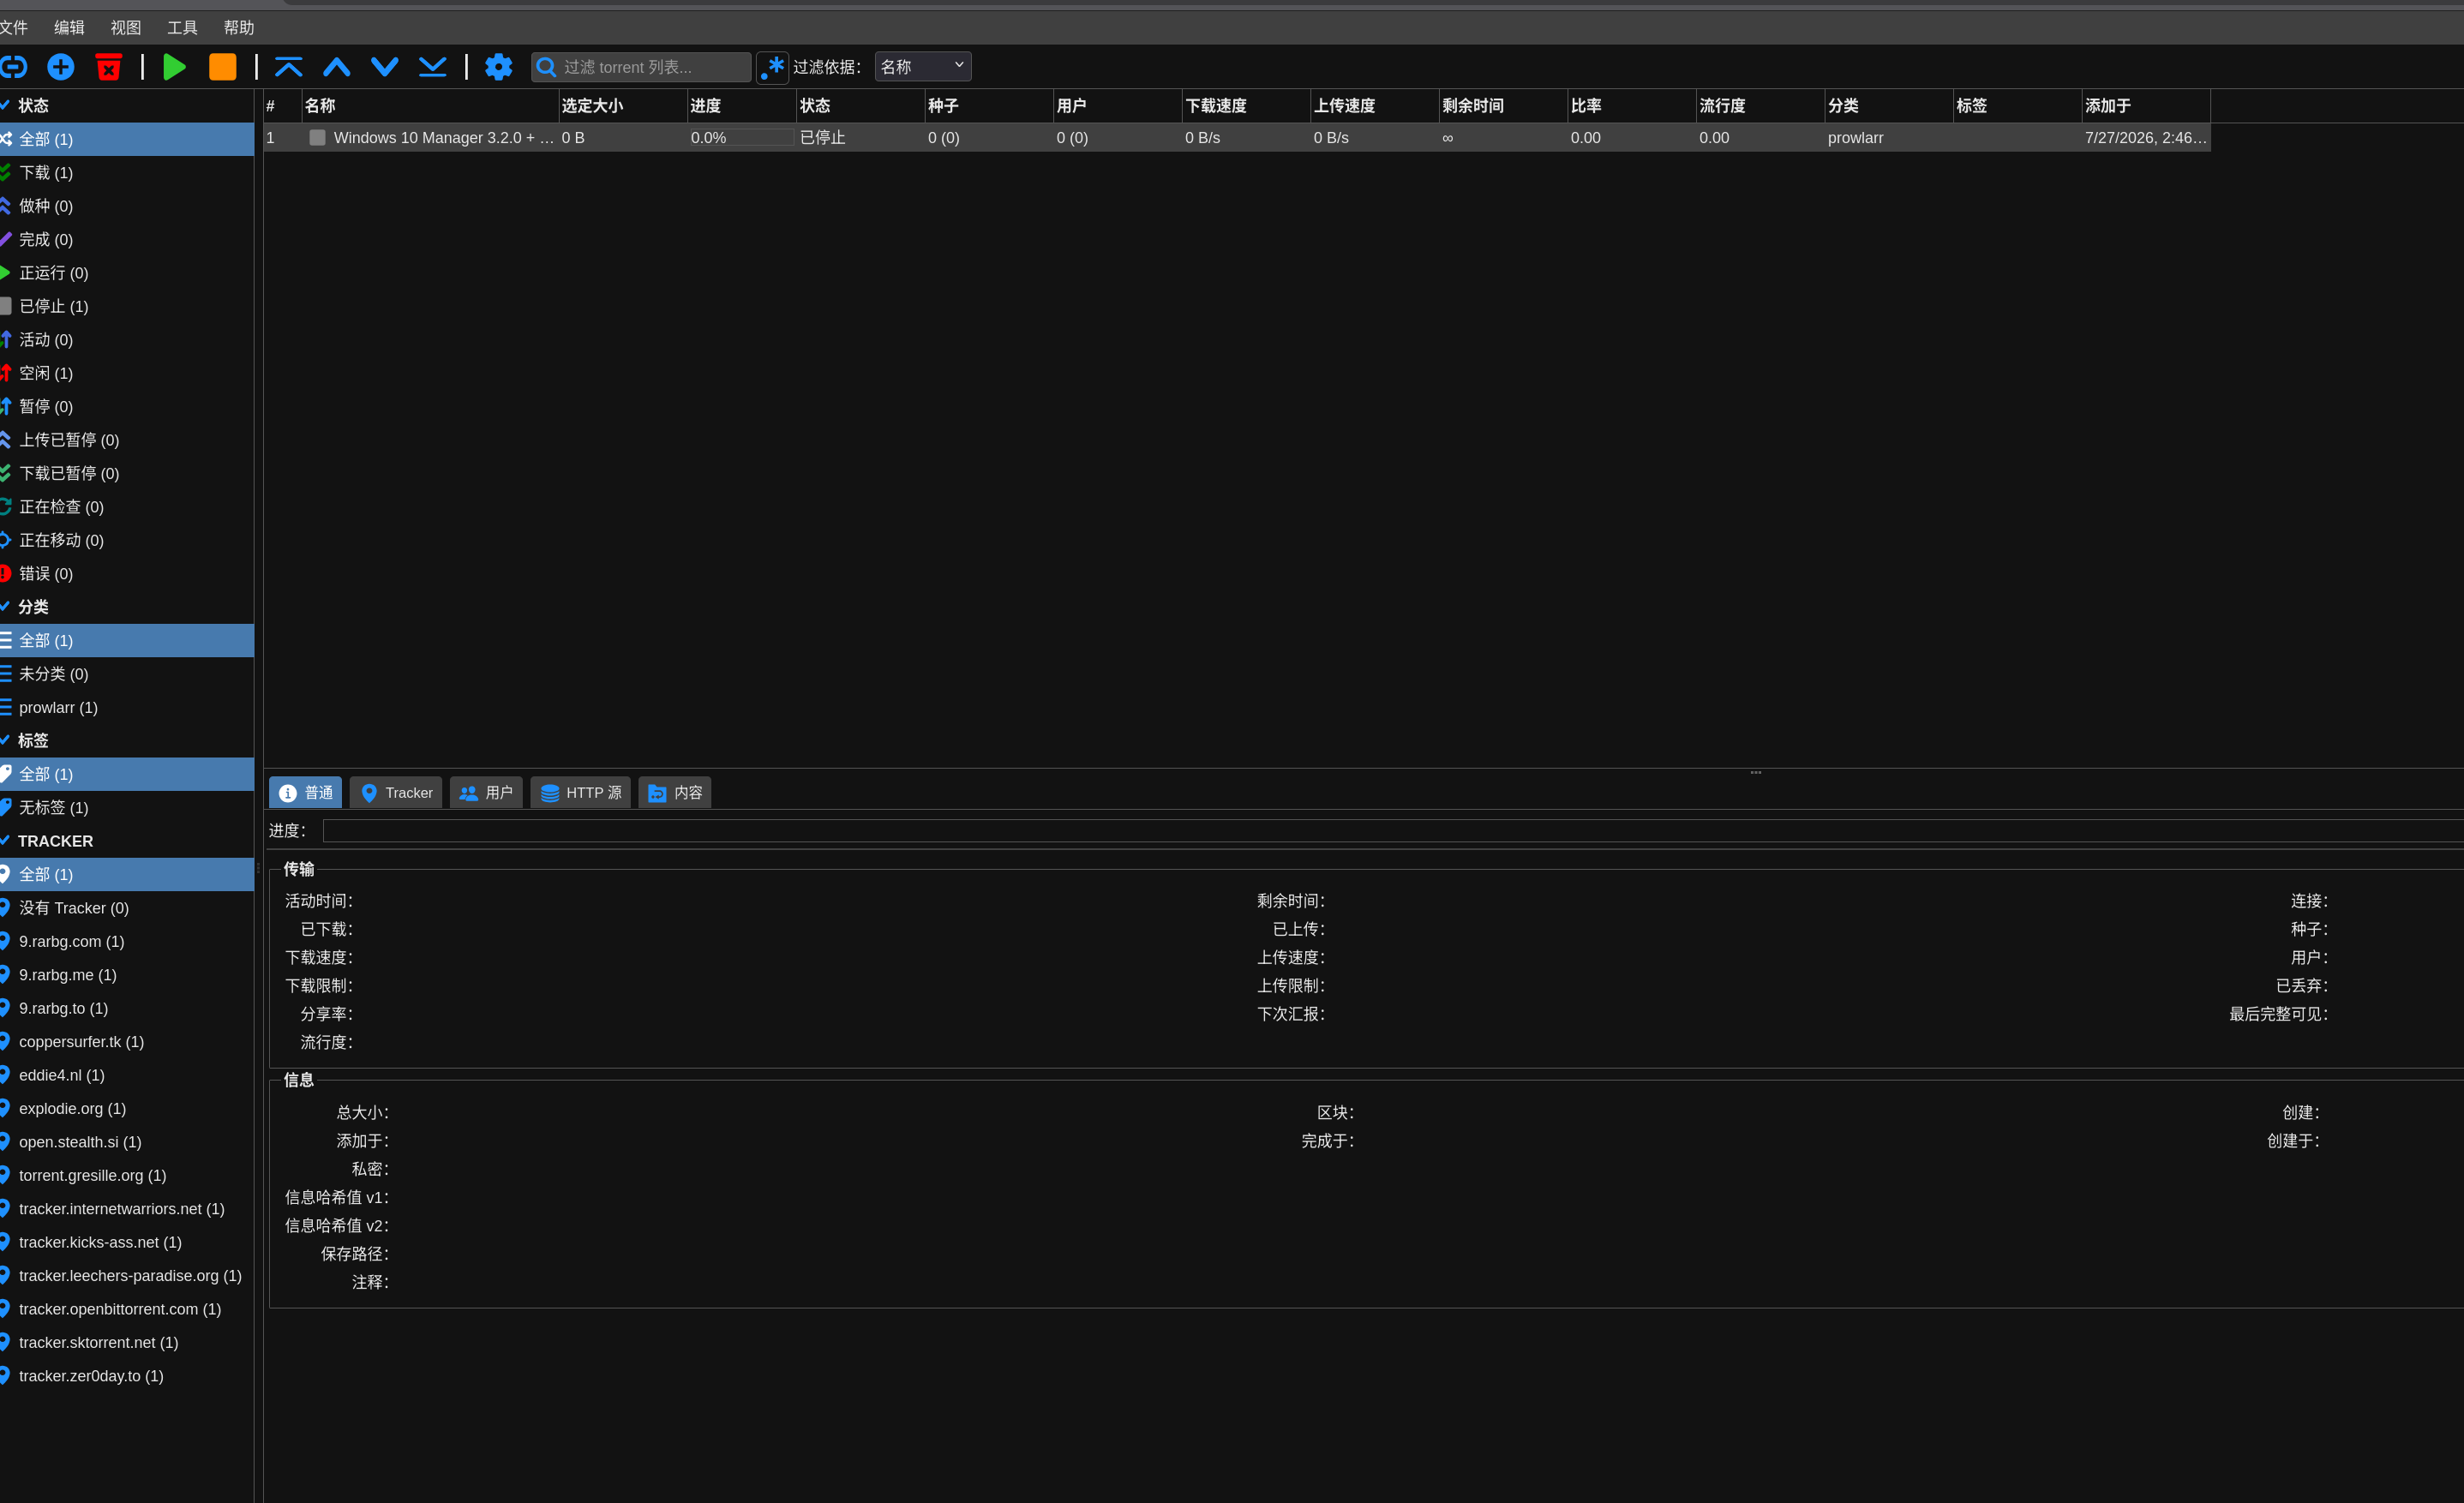Screen dimensions: 2464x1503
Task: Click the details panel splitter handle
Action: [1756, 772]
